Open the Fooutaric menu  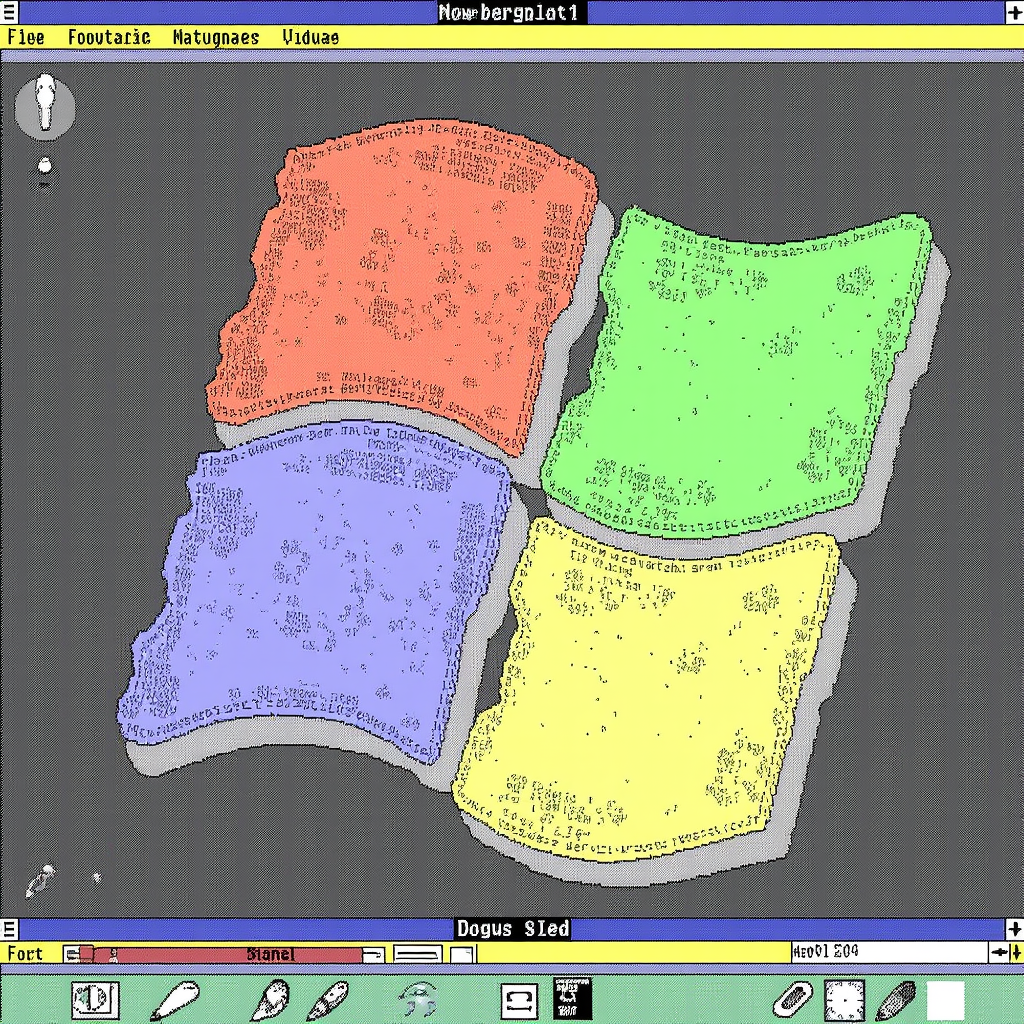click(x=109, y=37)
